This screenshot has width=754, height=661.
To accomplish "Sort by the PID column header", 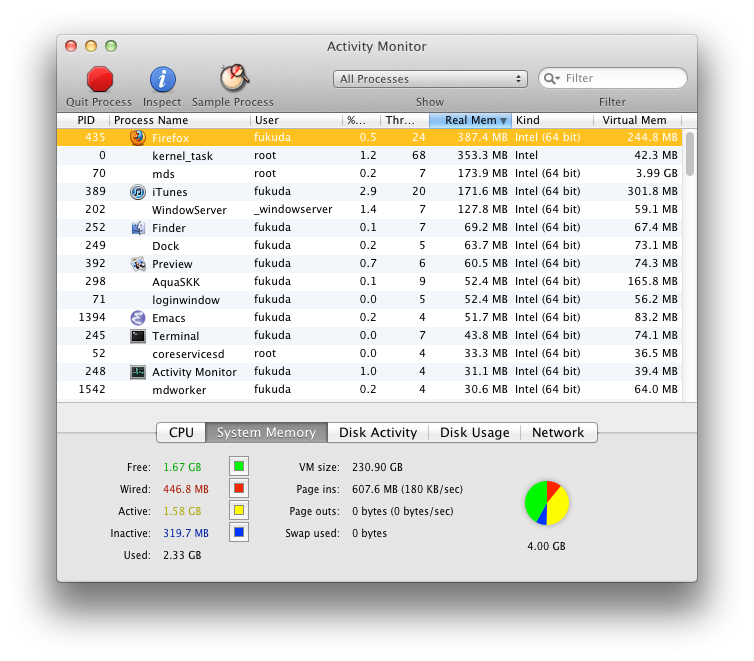I will point(84,120).
